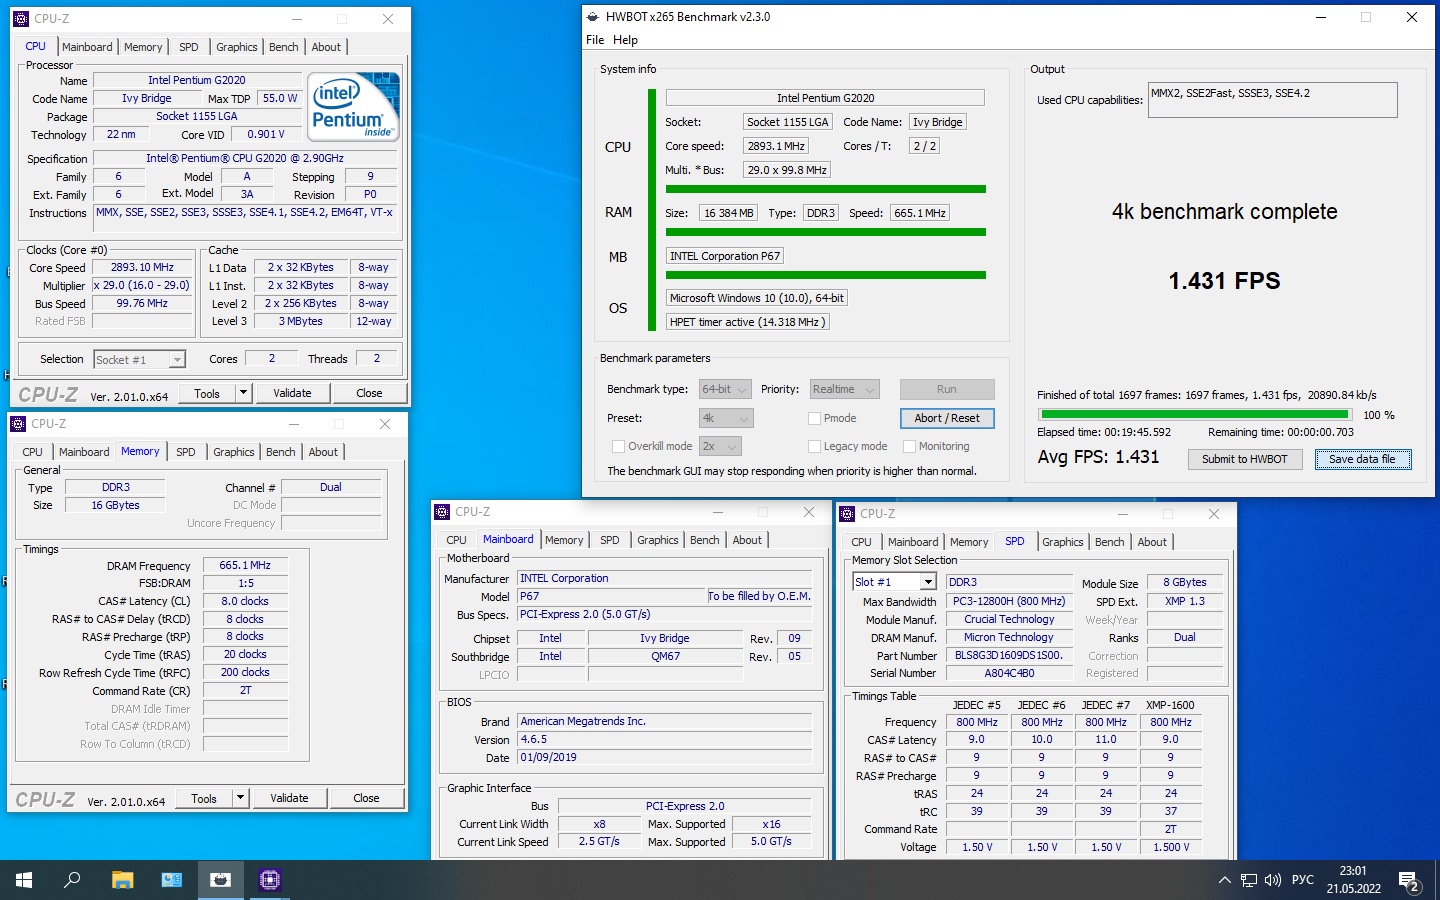1440x900 pixels.
Task: Click the Core Speed 2893.10 MHz value
Action: coord(142,268)
